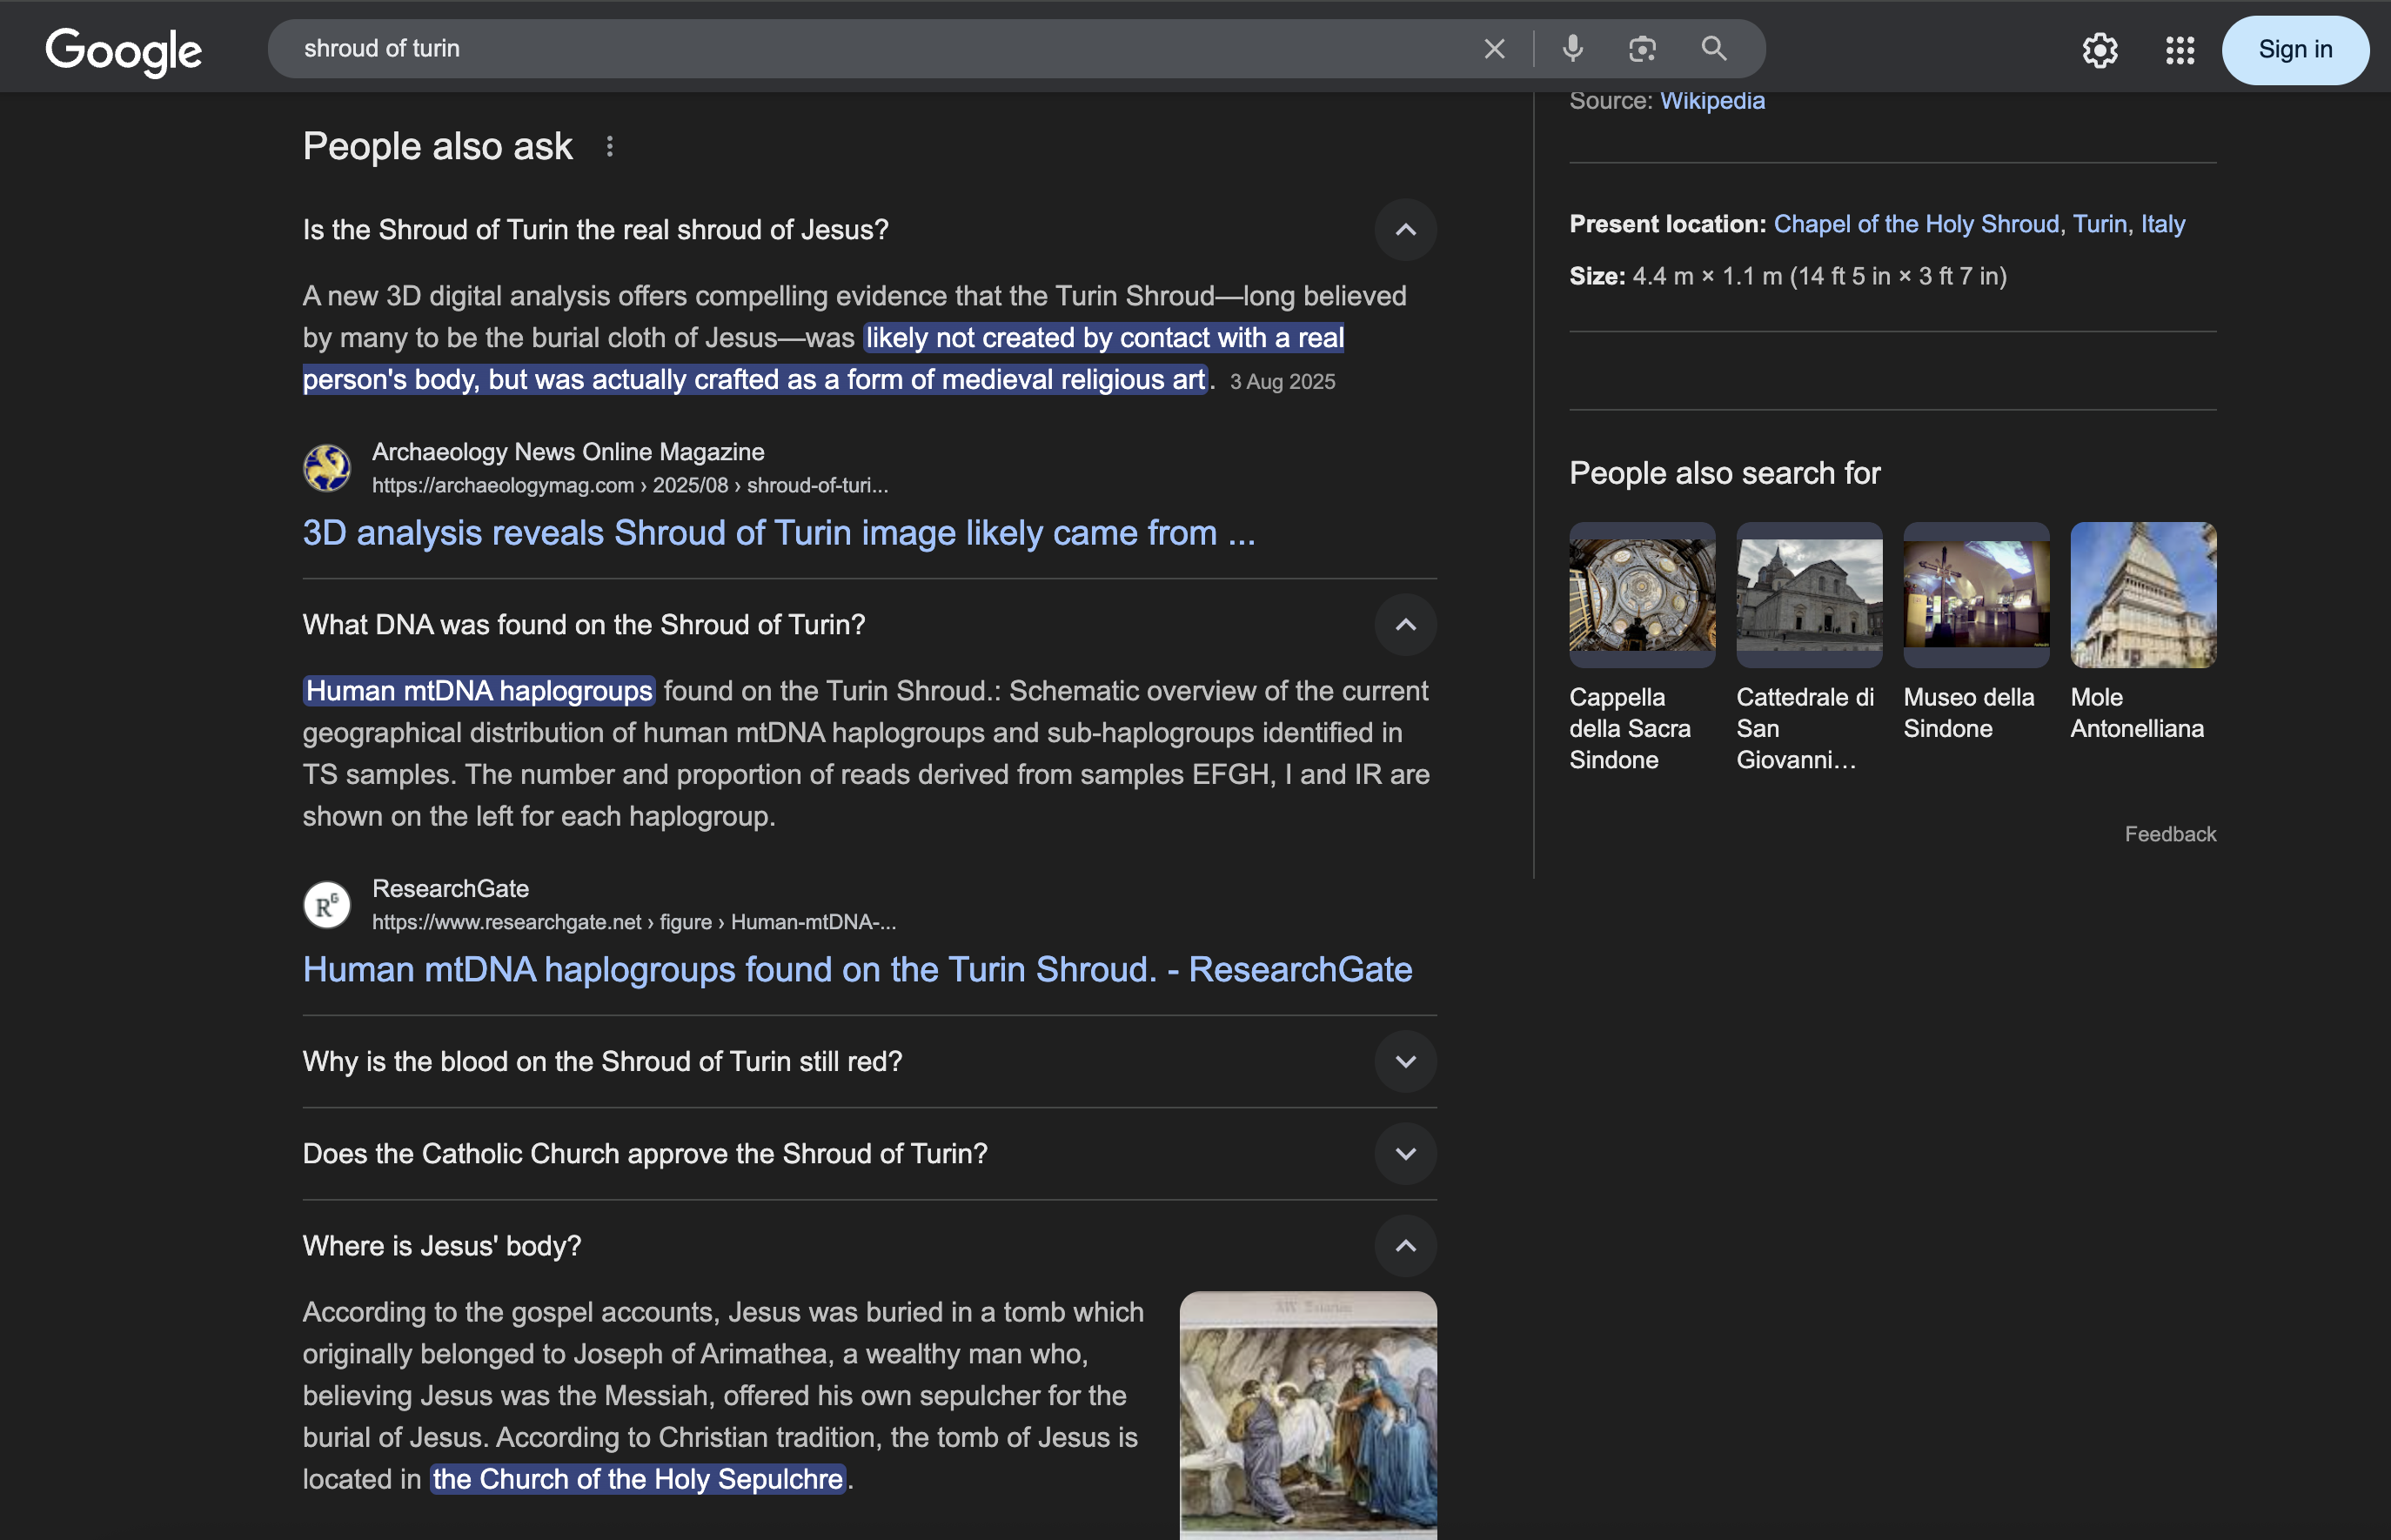
Task: Click the magnifying glass search icon
Action: 1714,49
